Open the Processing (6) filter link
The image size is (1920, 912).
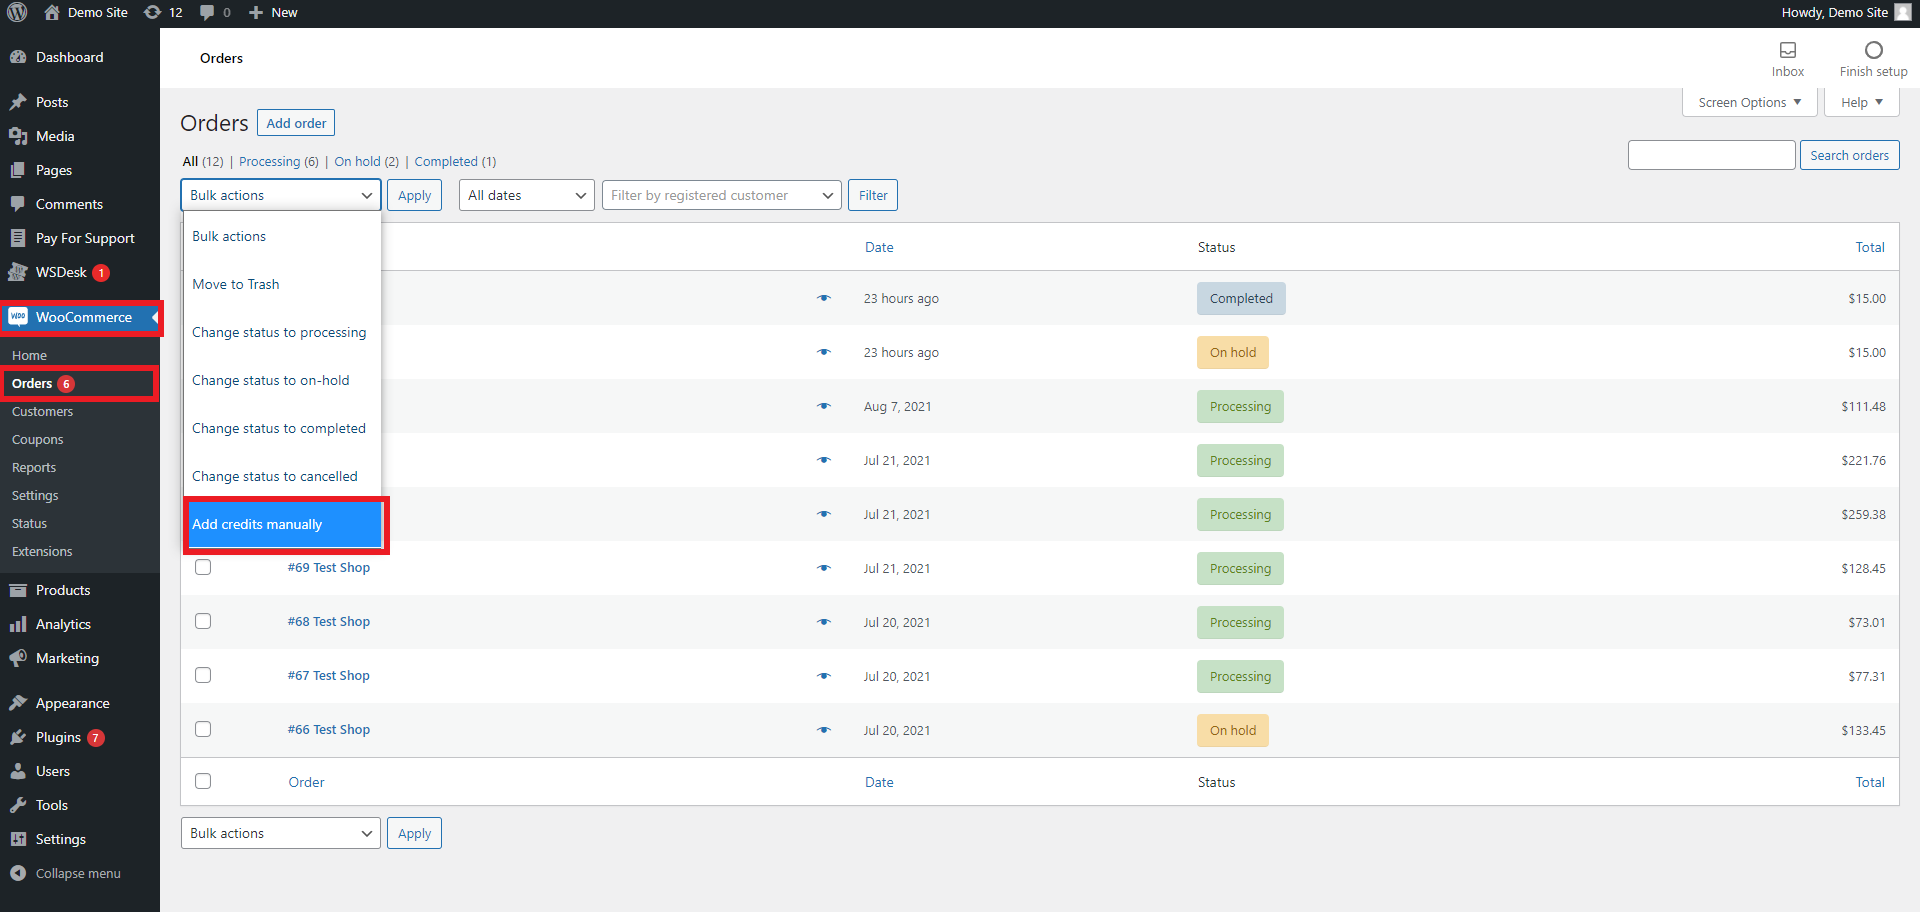tap(278, 161)
